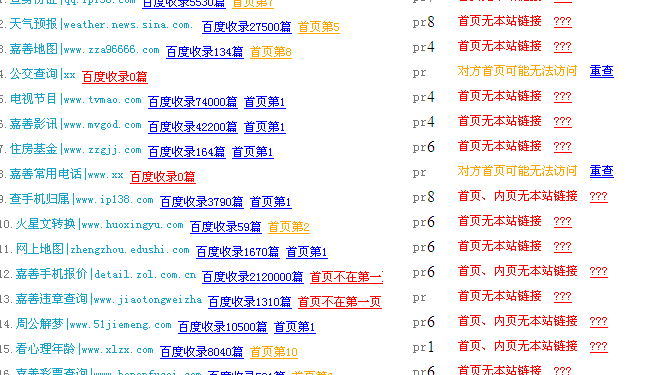
Task: Click 百度收录1310篇 link
Action: [250, 301]
